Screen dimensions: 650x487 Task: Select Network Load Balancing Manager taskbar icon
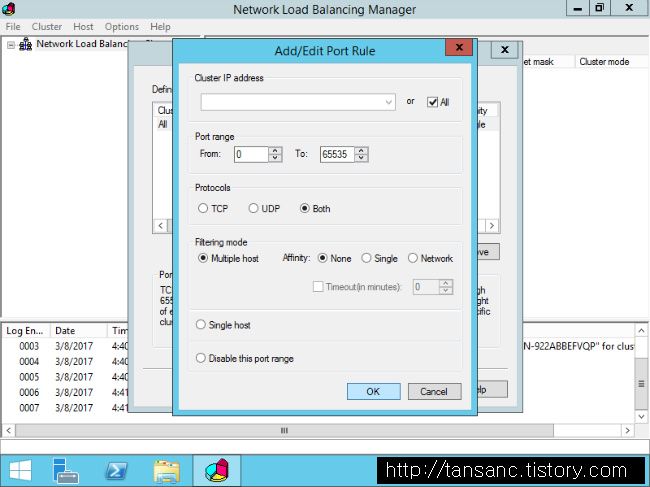point(217,471)
